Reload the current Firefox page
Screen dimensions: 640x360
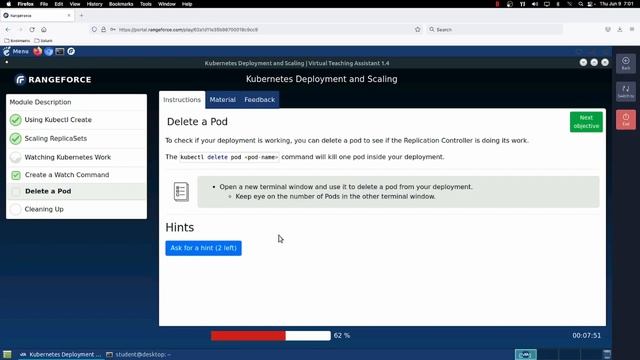[x=32, y=29]
